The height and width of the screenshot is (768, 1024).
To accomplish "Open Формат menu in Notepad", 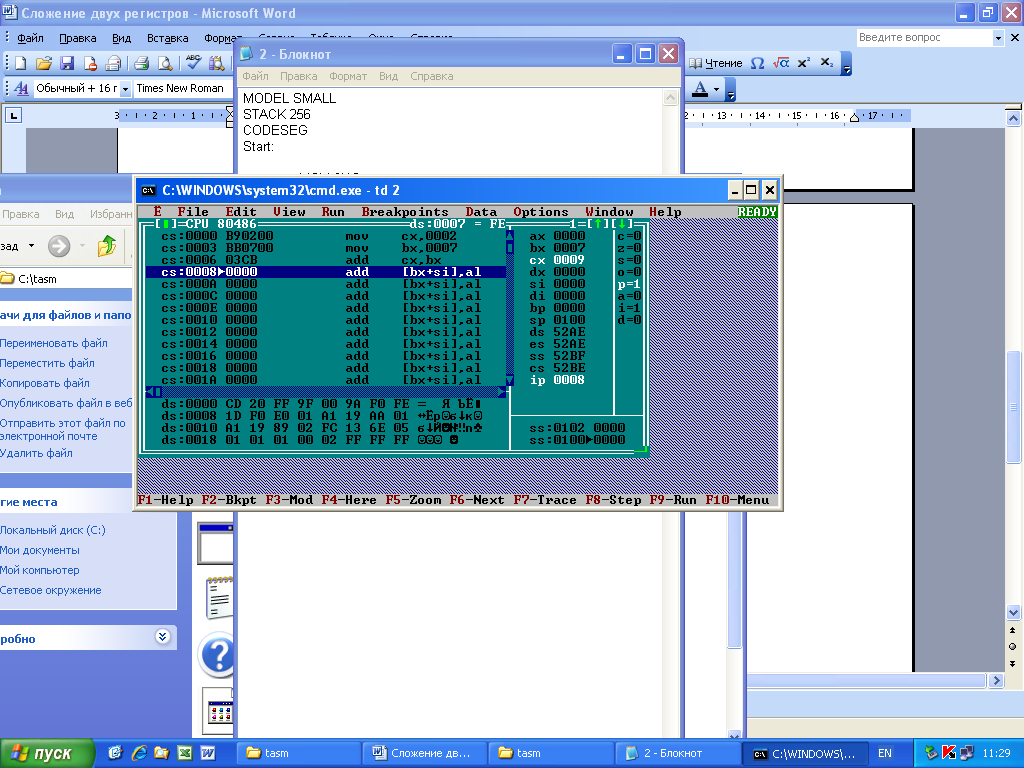I will [x=348, y=76].
